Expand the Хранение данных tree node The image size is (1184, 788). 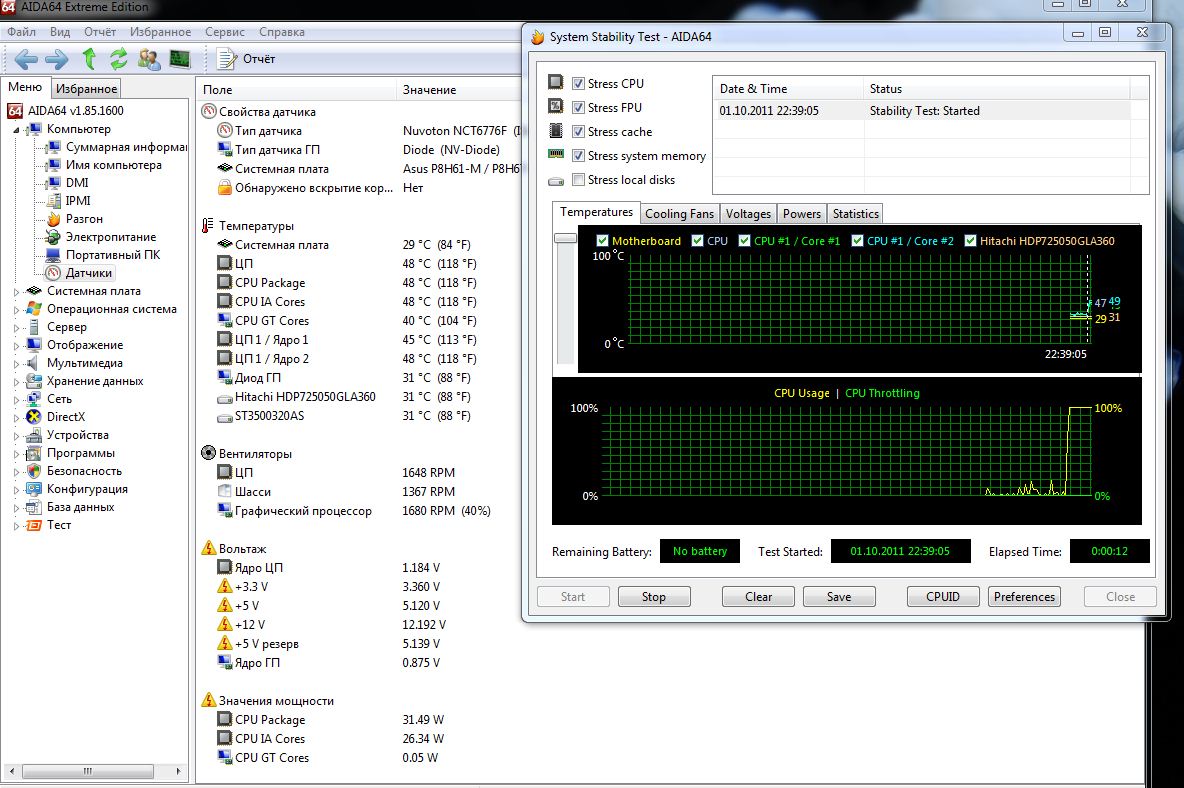17,381
